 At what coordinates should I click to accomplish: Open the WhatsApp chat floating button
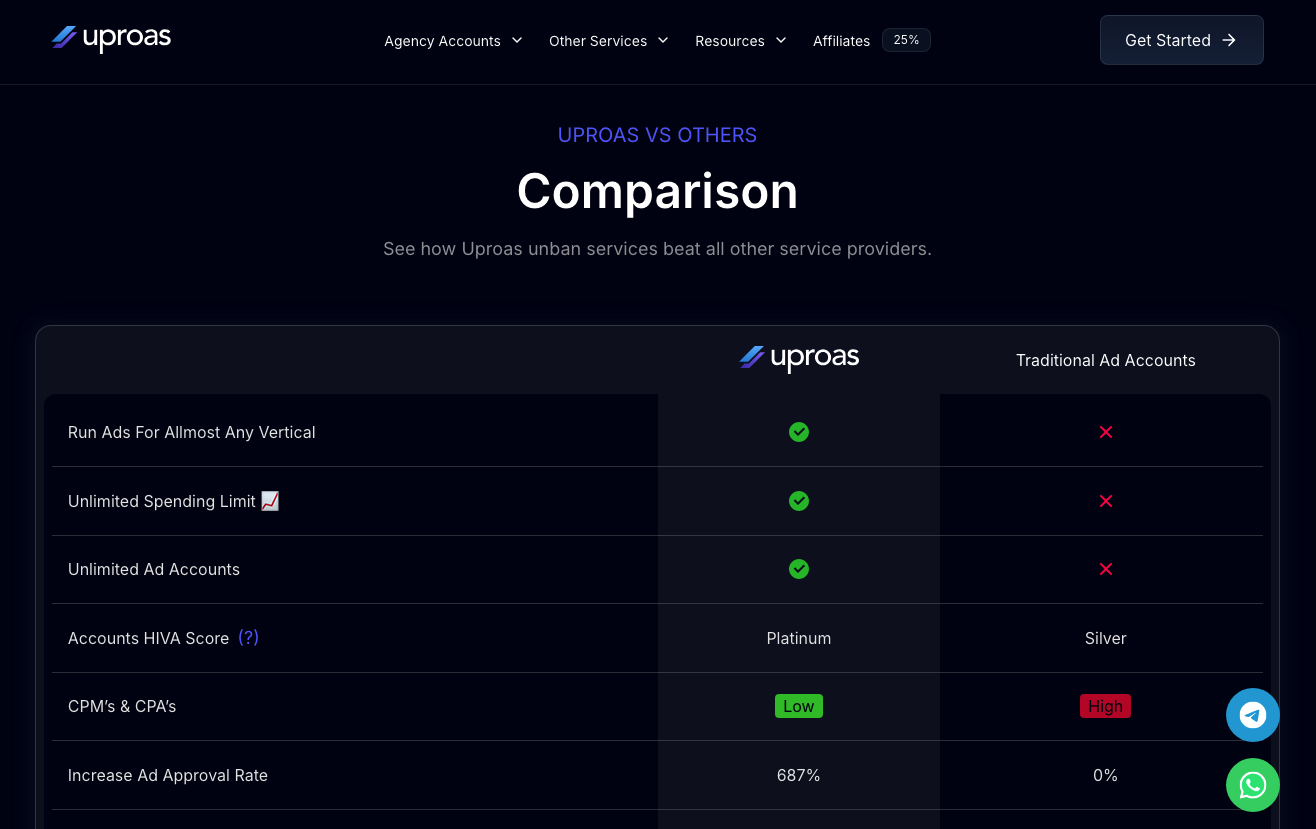click(1252, 785)
